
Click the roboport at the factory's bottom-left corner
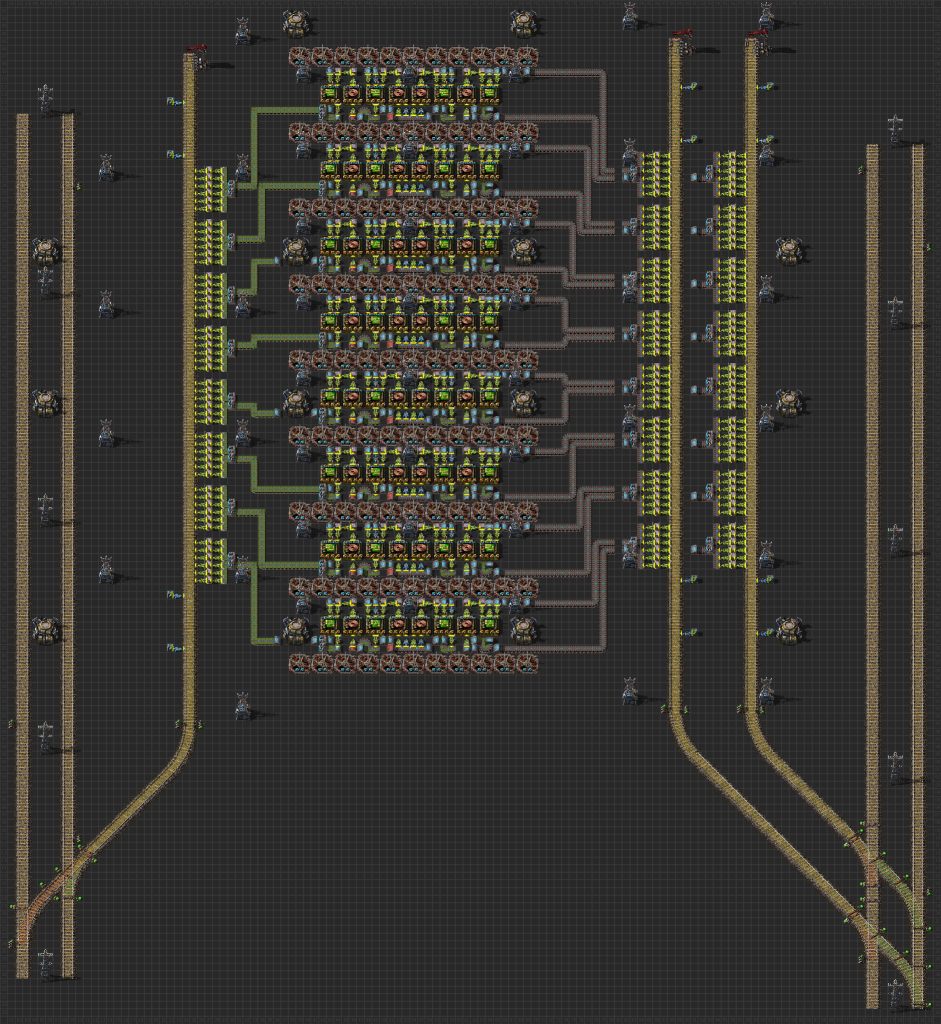295,630
